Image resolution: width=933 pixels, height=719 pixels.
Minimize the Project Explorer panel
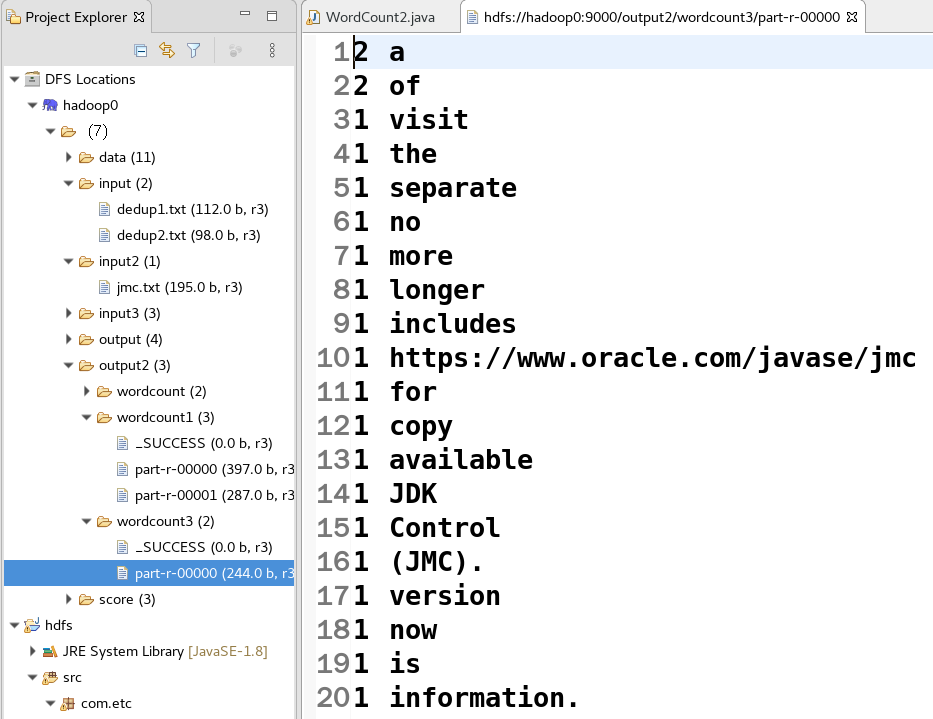245,13
